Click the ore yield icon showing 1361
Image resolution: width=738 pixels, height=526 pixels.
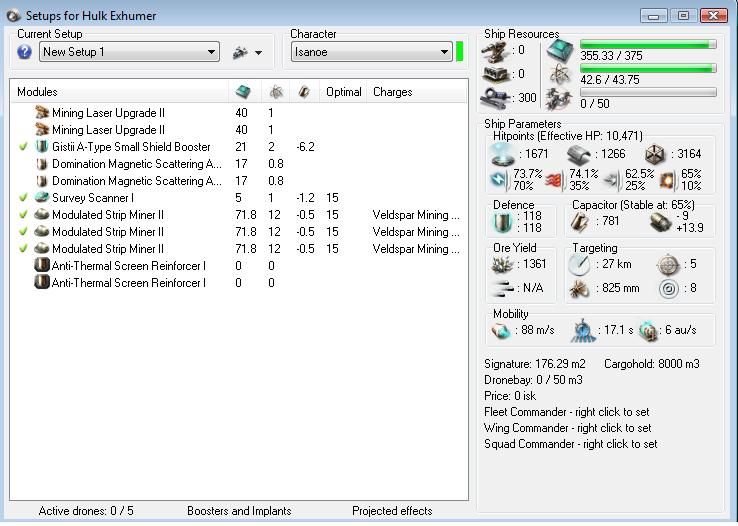pos(502,265)
